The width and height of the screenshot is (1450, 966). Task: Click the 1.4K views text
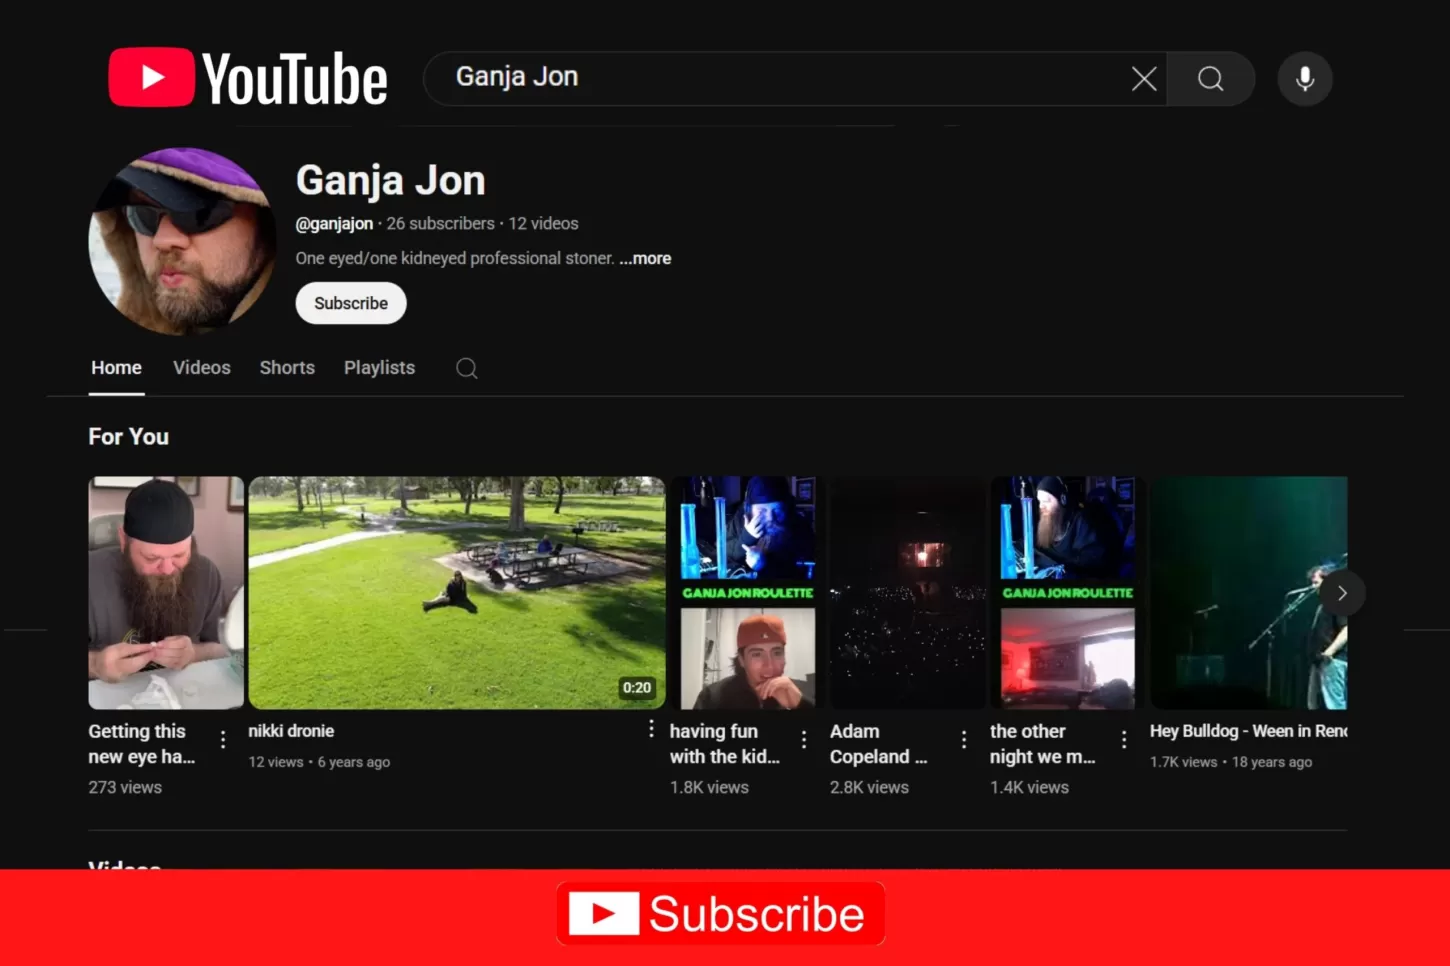[x=1029, y=788]
